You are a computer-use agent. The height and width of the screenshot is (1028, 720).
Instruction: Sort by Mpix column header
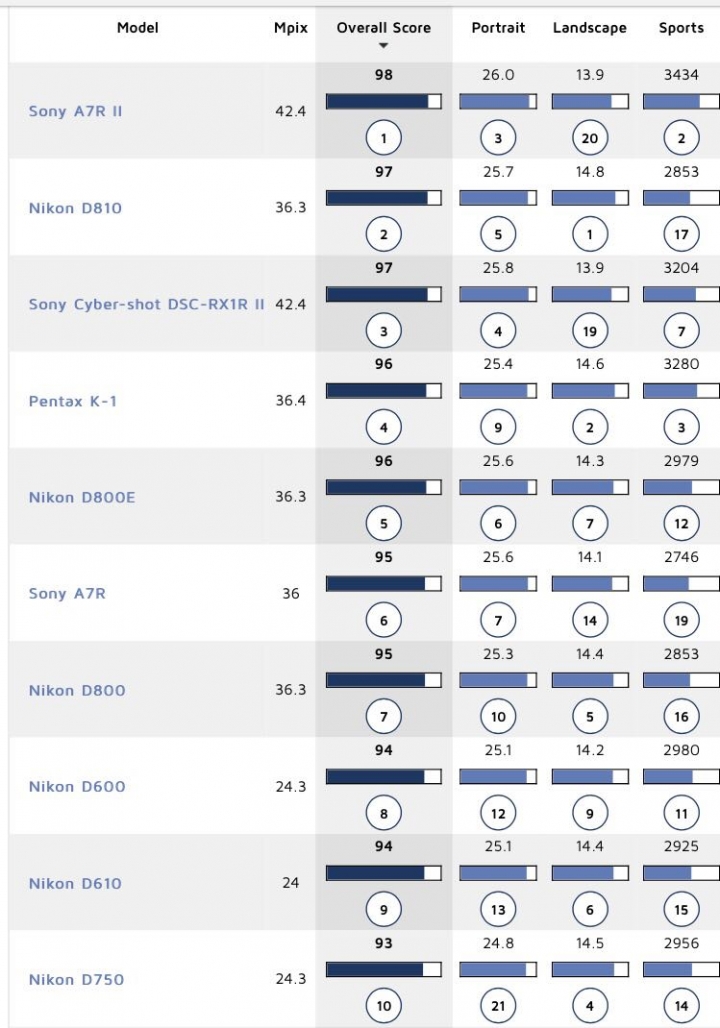coord(290,28)
